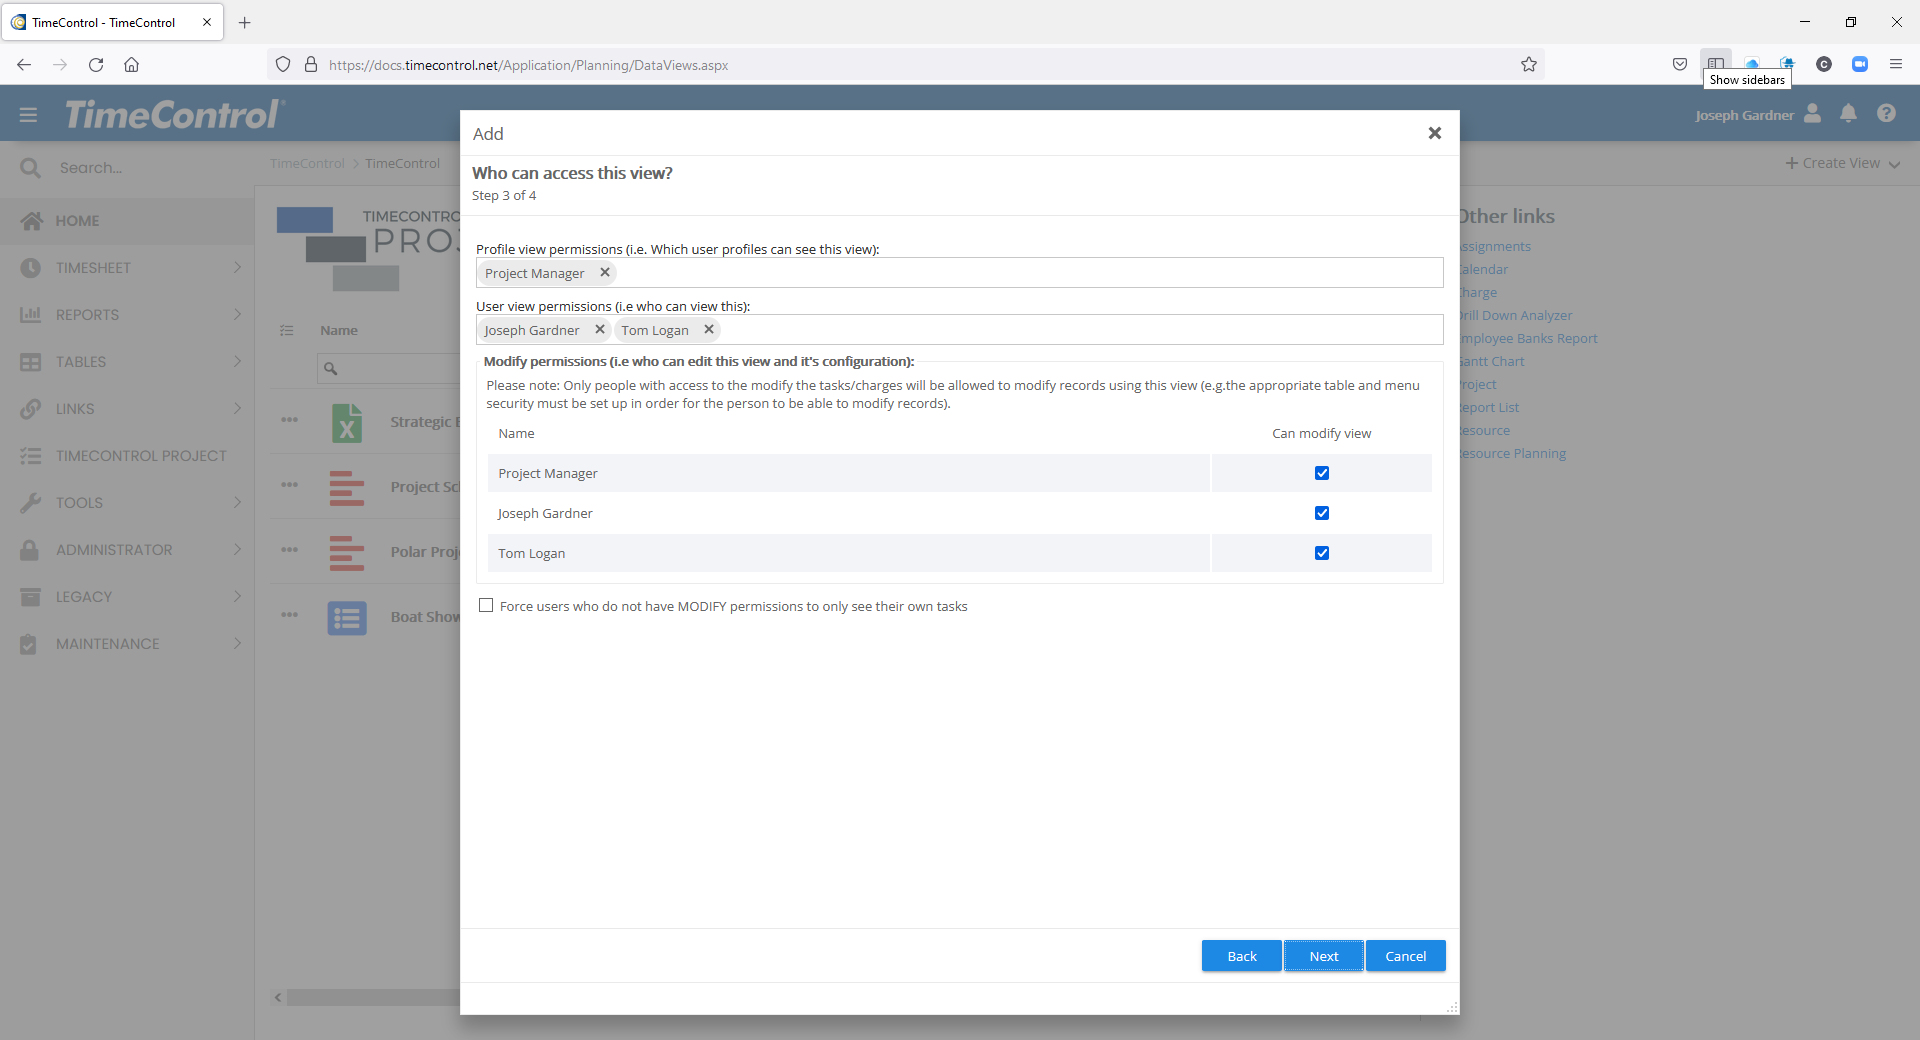Cancel the Add view wizard

pos(1405,955)
